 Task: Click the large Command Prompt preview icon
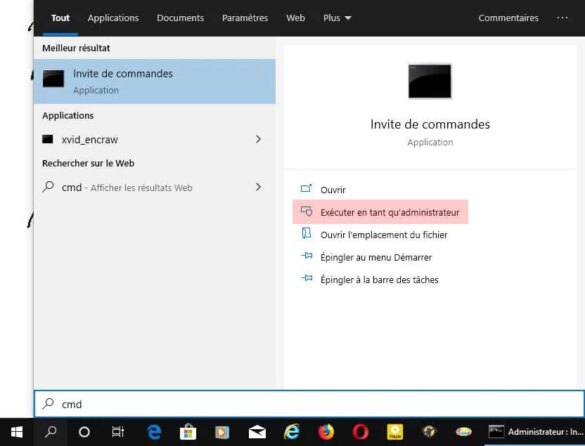click(x=430, y=81)
